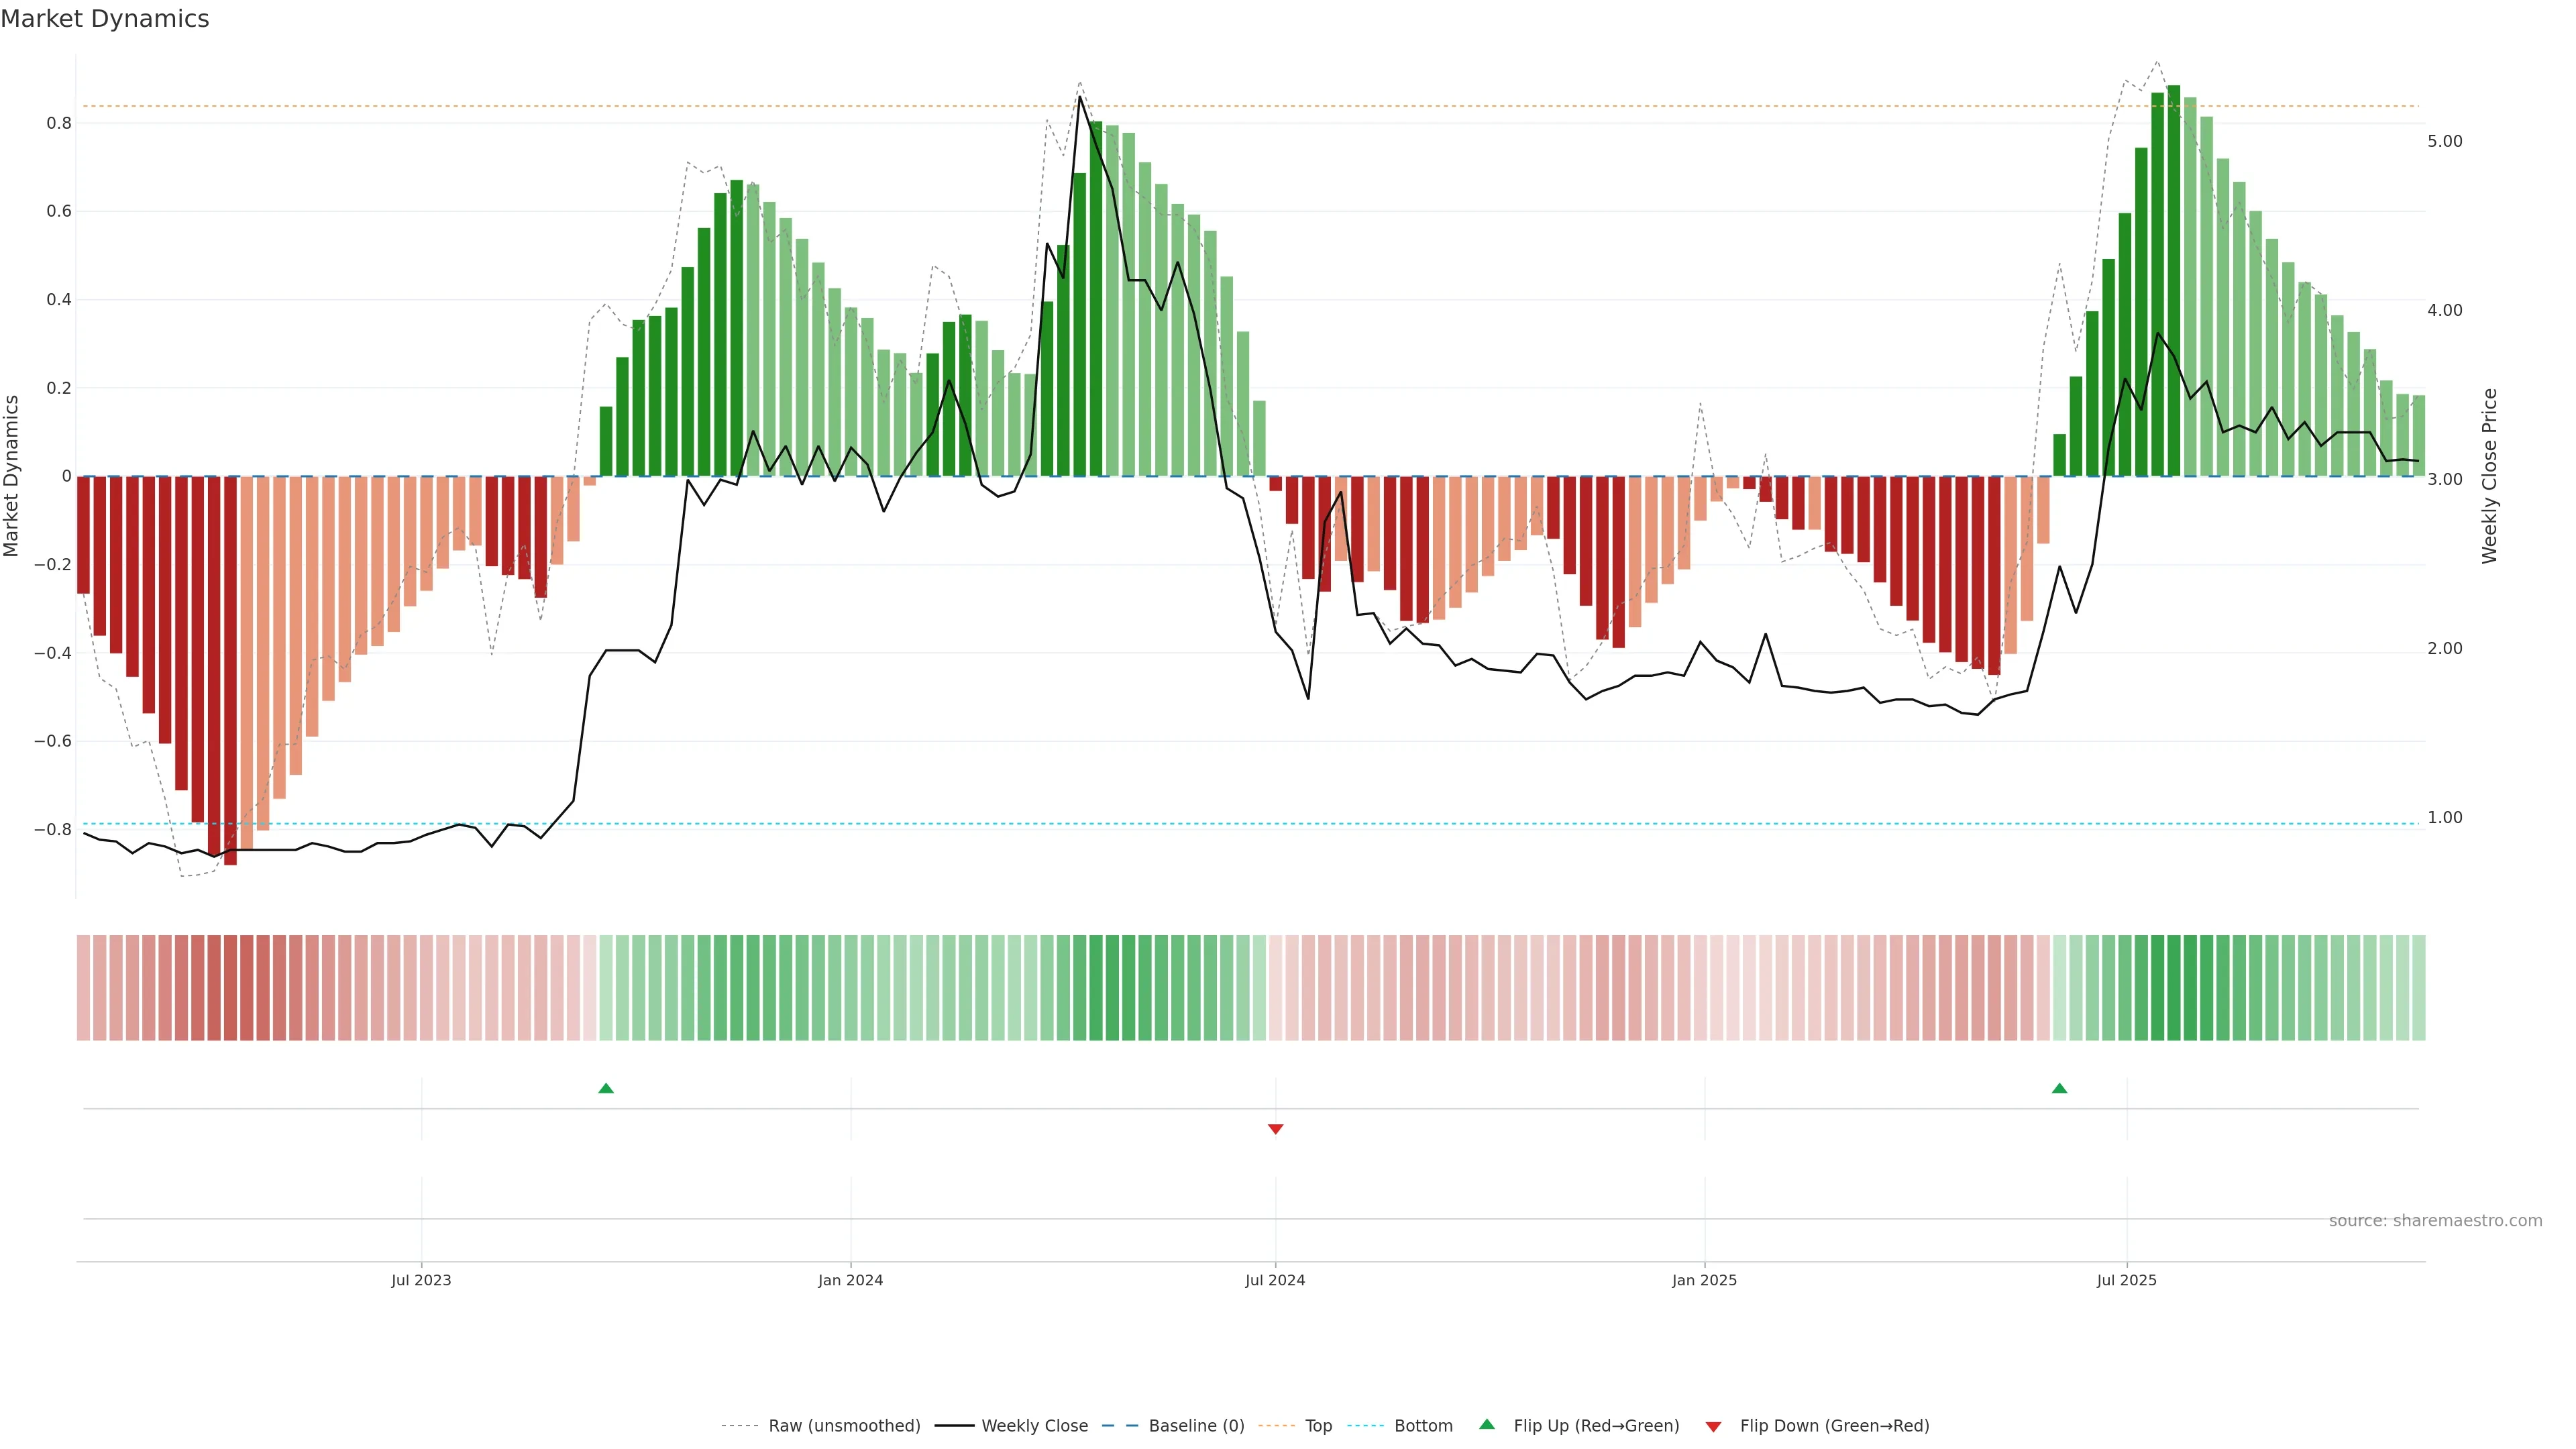This screenshot has width=2576, height=1449.
Task: Toggle the Flip Down legend triangle icon
Action: coord(1713,1426)
